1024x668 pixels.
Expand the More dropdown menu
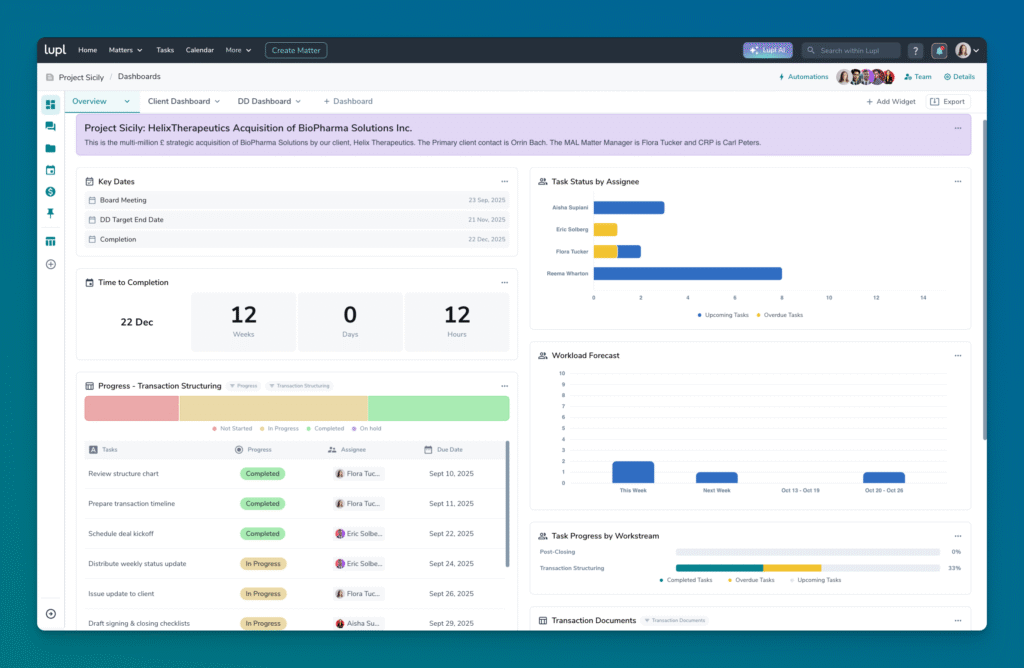click(238, 50)
